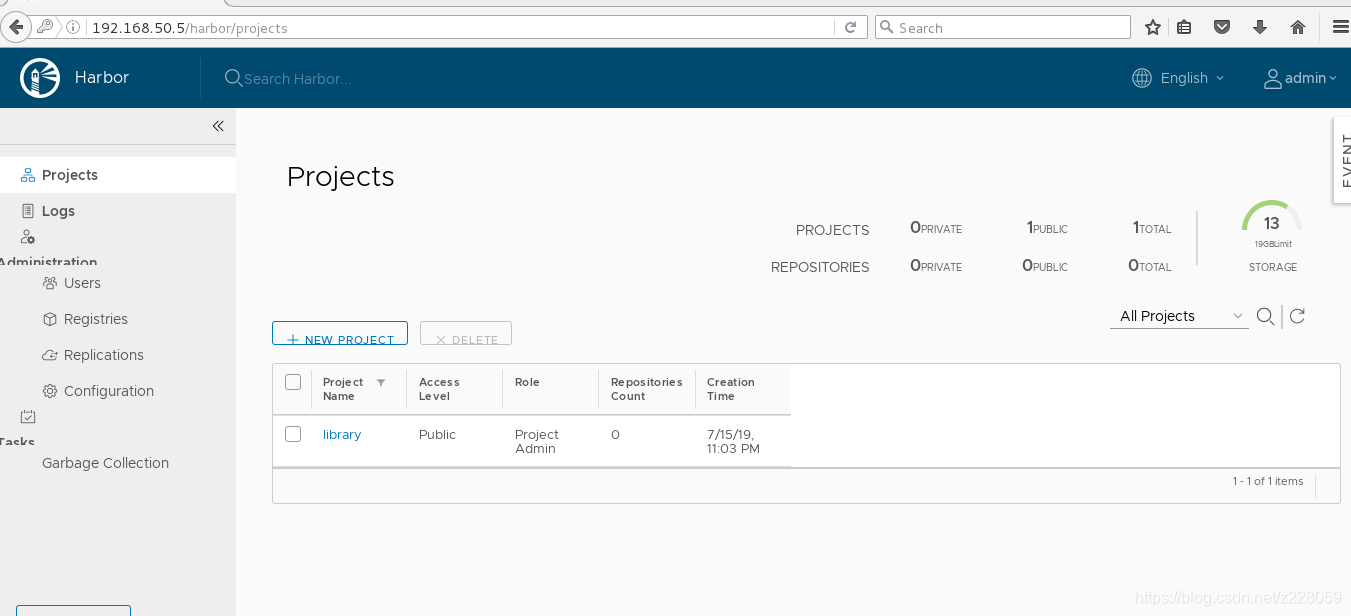Click the Administration gear-user icon
Screen dimensions: 1351x616
coord(28,237)
